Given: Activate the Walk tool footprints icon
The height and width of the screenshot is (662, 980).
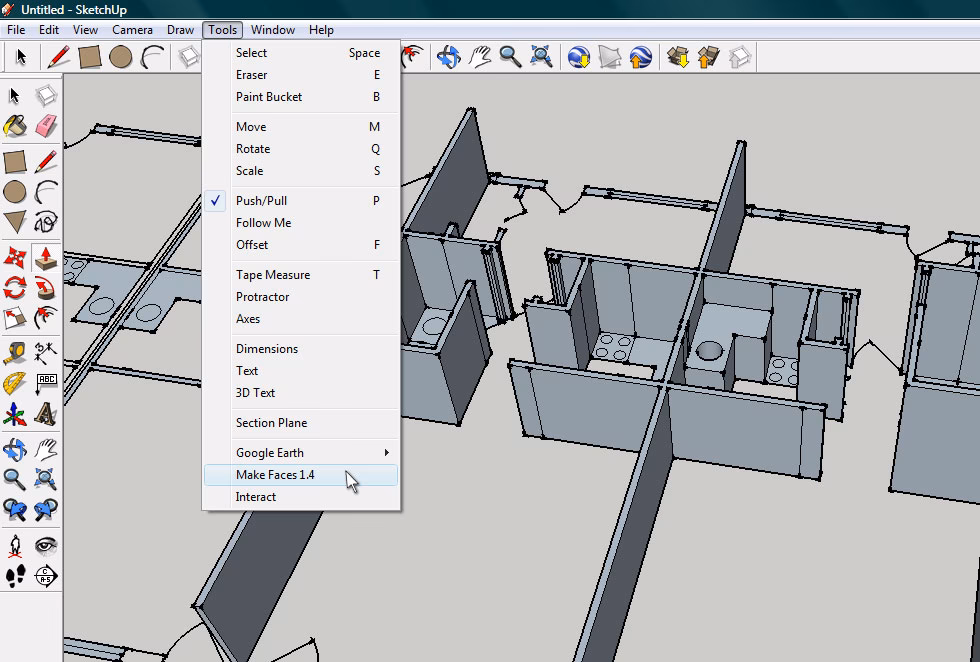Looking at the screenshot, I should pyautogui.click(x=15, y=576).
